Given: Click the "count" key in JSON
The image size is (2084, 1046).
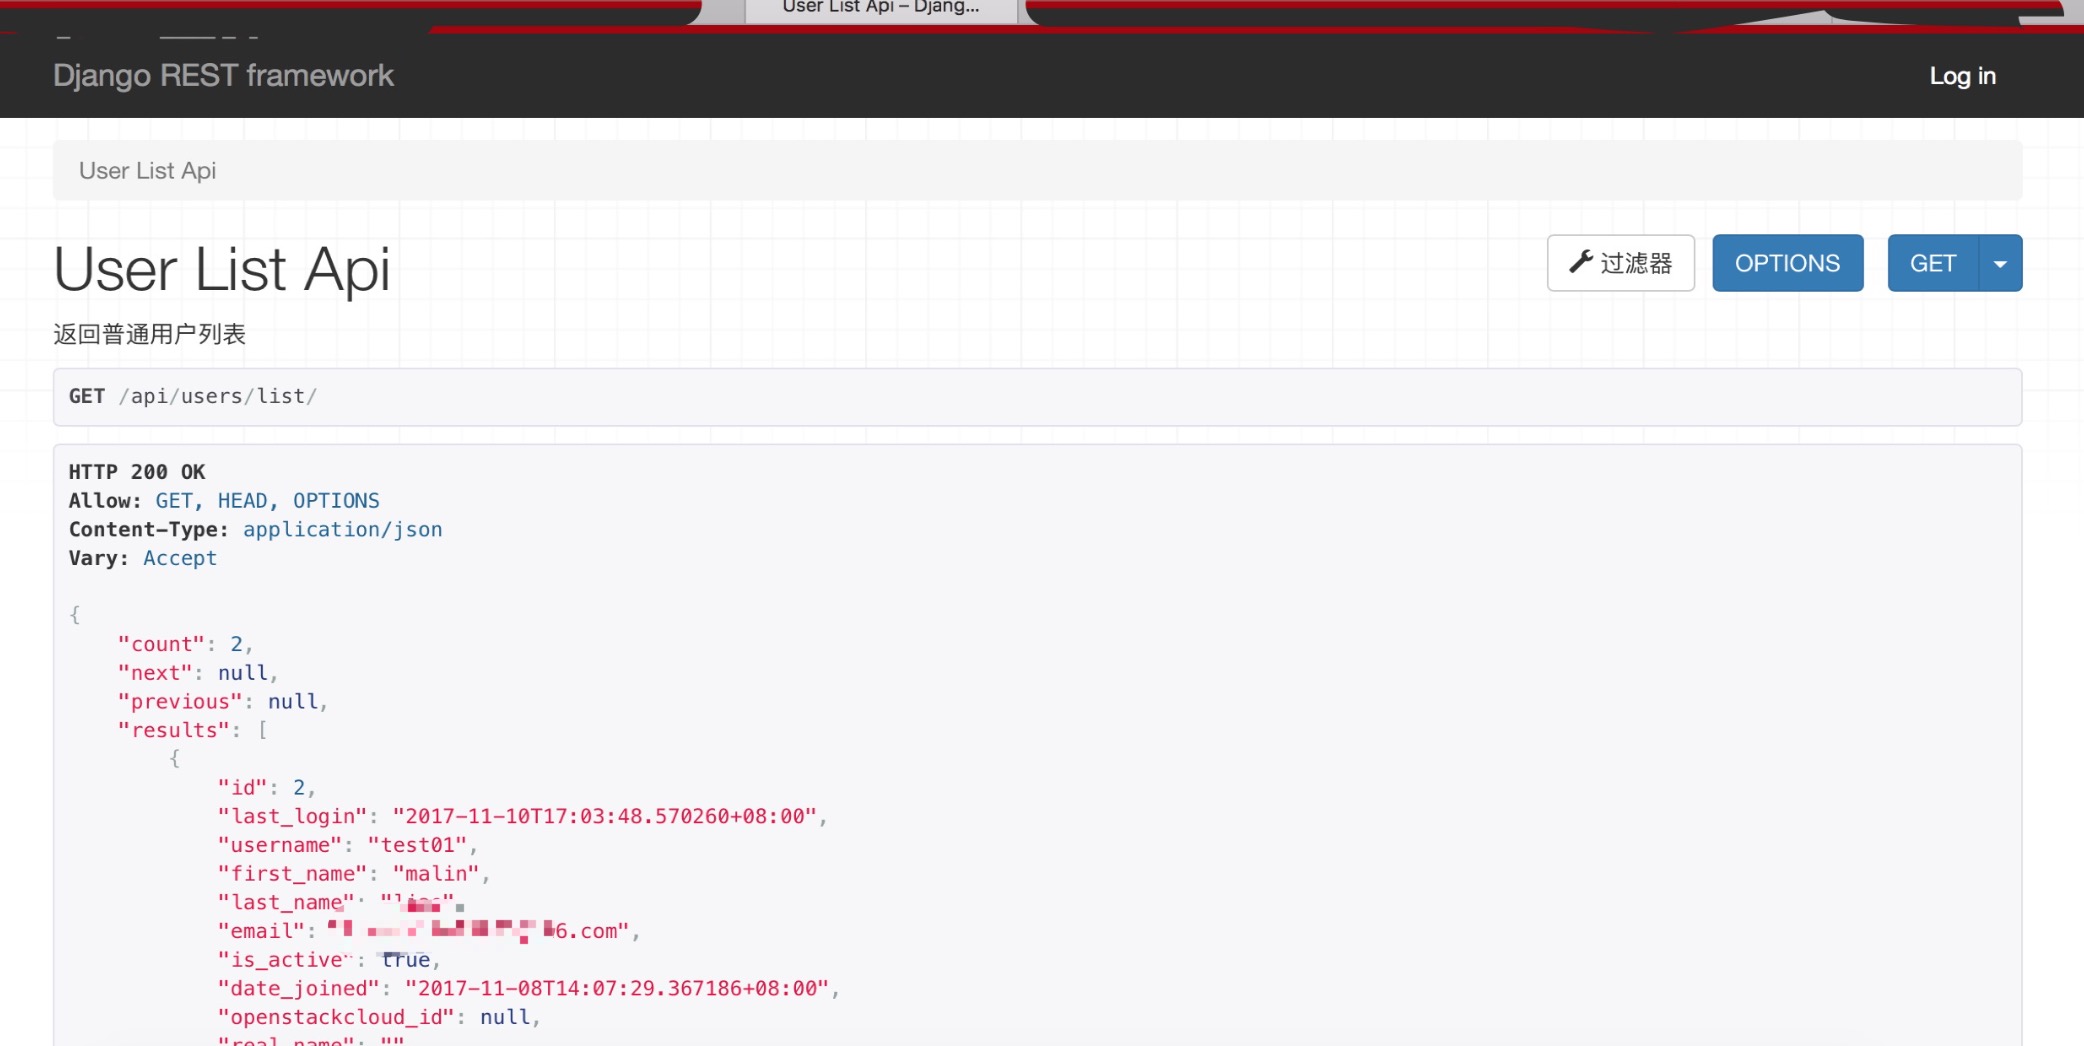Looking at the screenshot, I should click(x=162, y=644).
